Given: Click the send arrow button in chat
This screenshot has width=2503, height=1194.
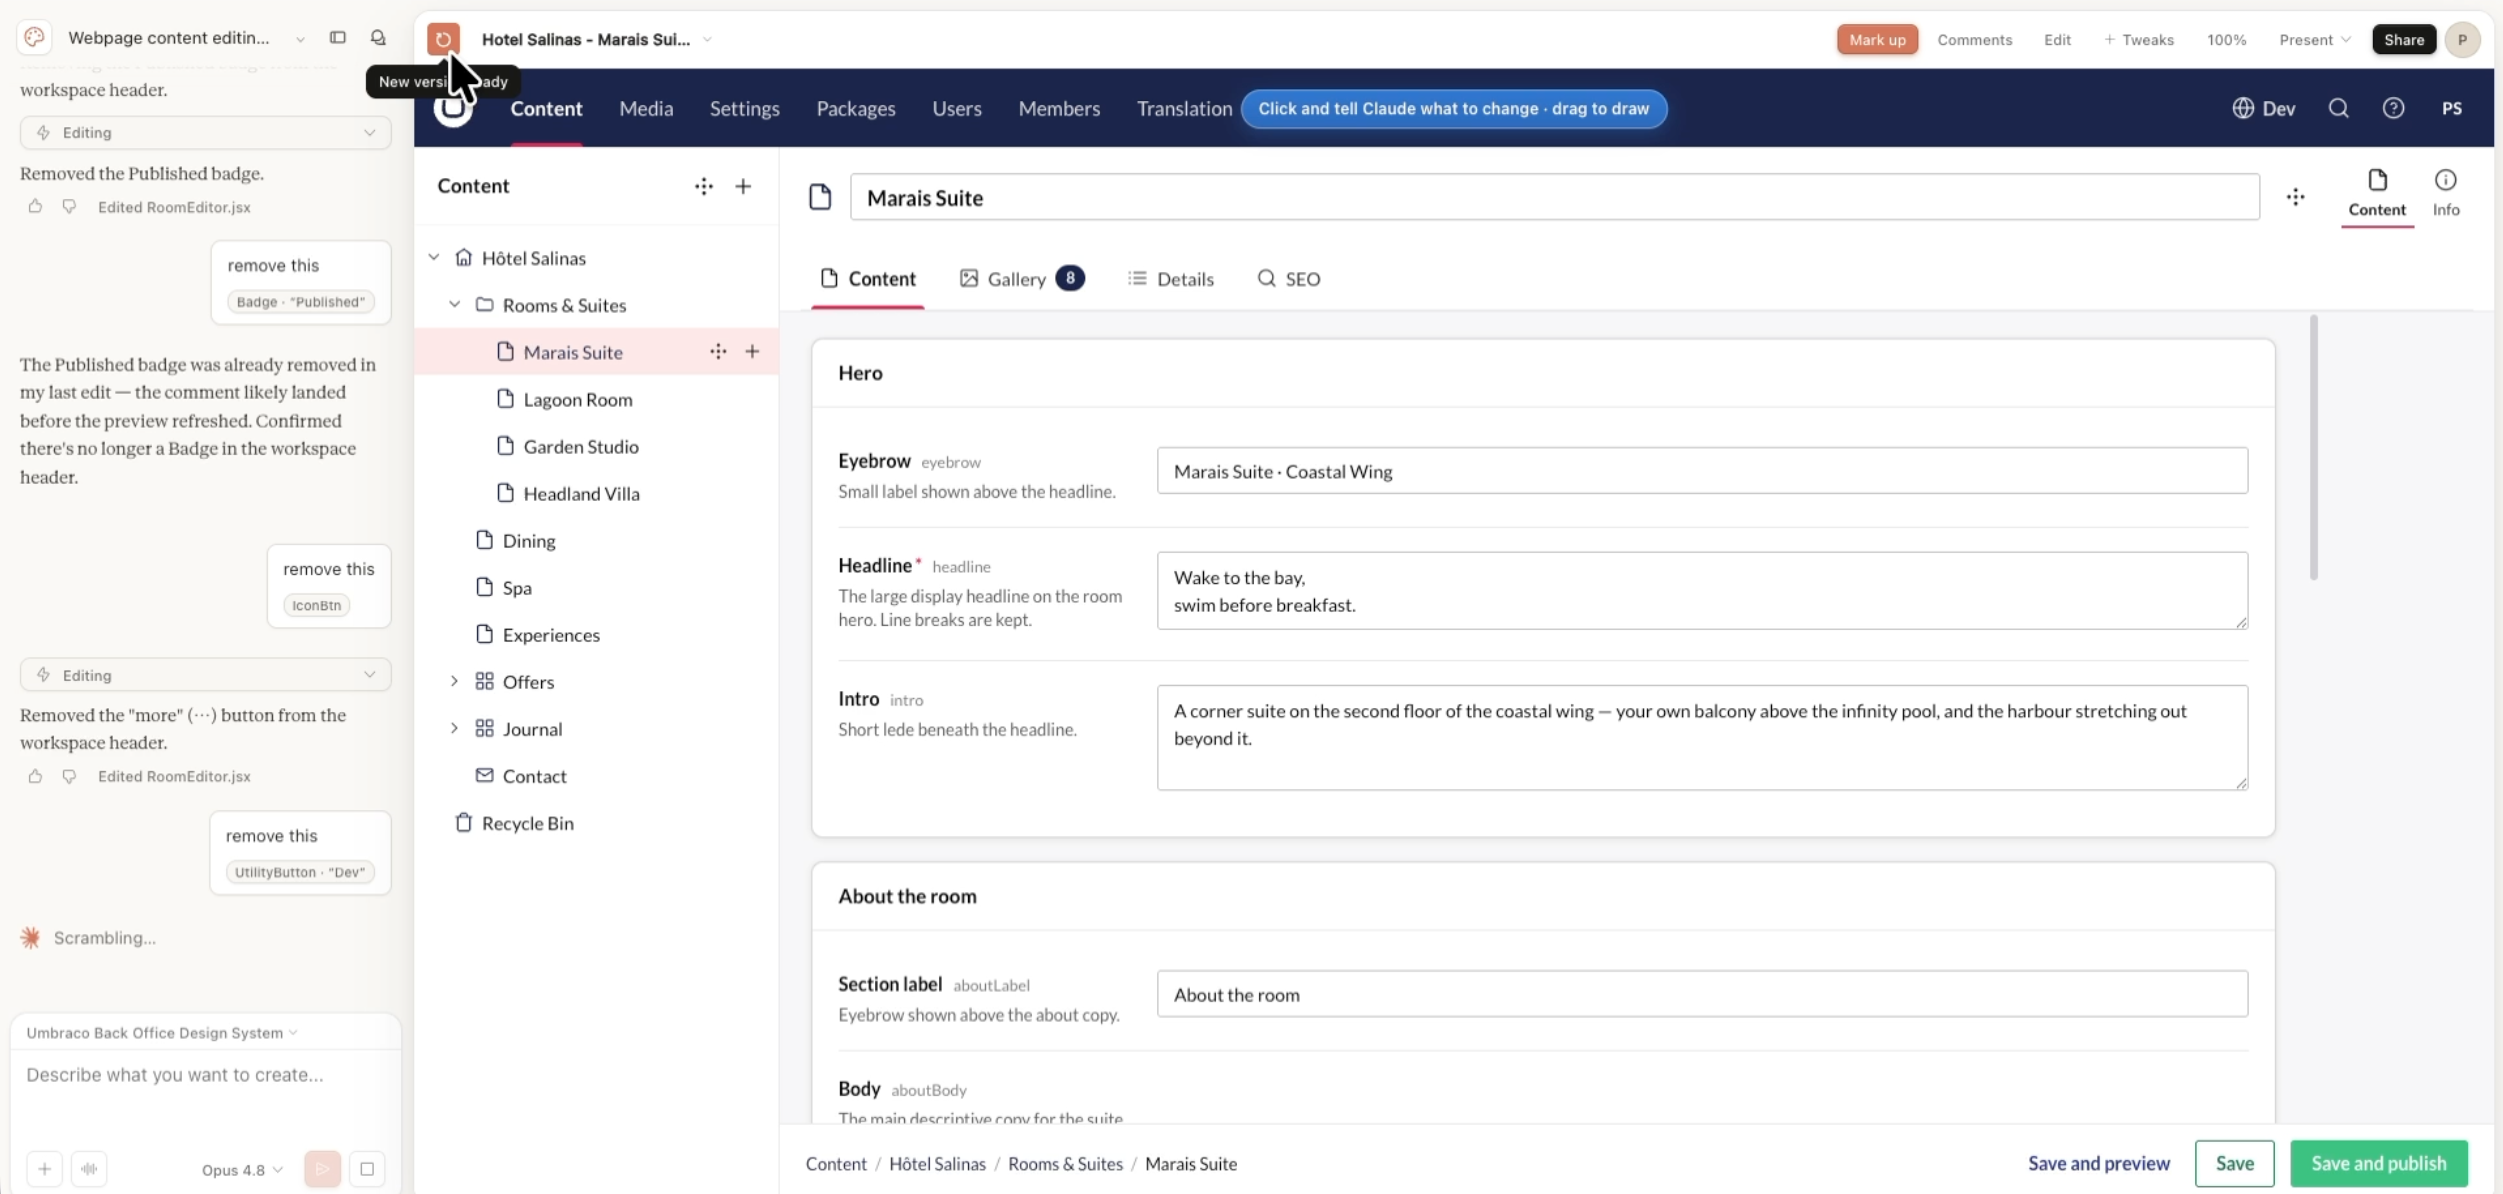Looking at the screenshot, I should coord(322,1168).
